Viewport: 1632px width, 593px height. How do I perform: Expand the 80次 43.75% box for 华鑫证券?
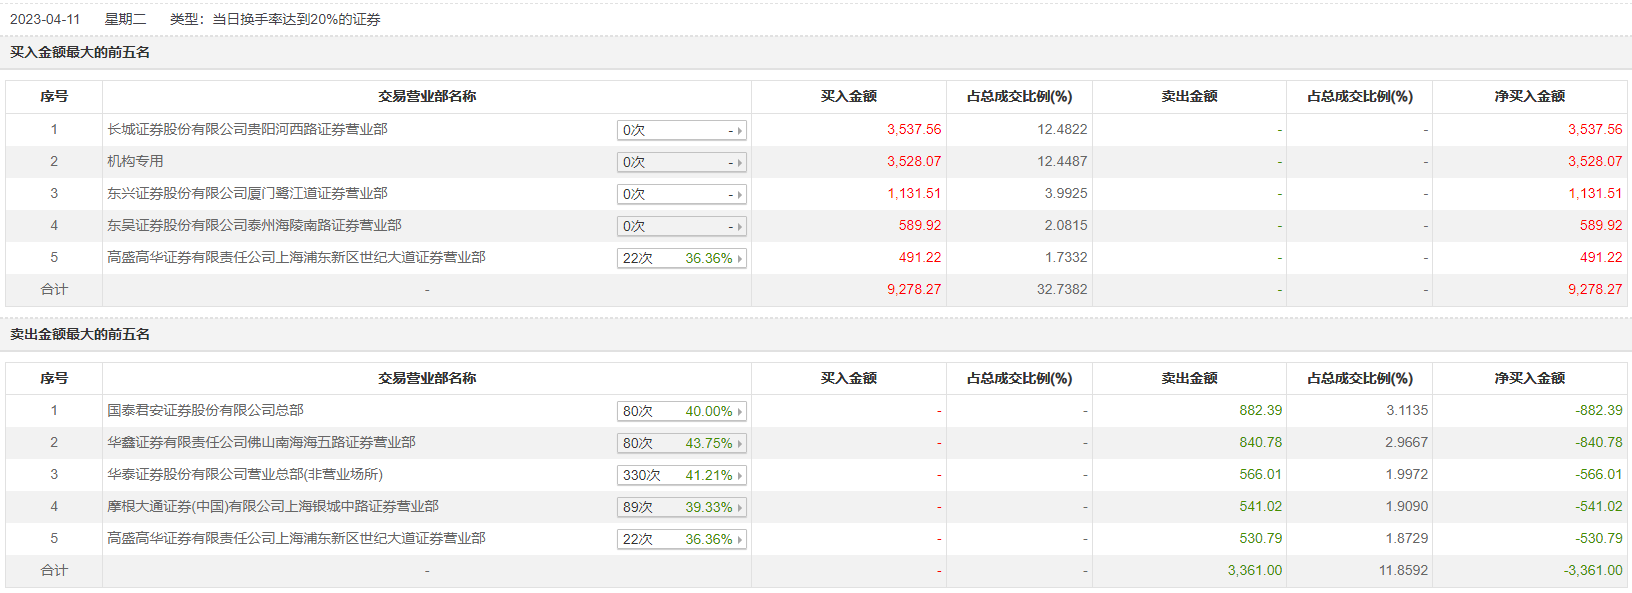pyautogui.click(x=681, y=444)
